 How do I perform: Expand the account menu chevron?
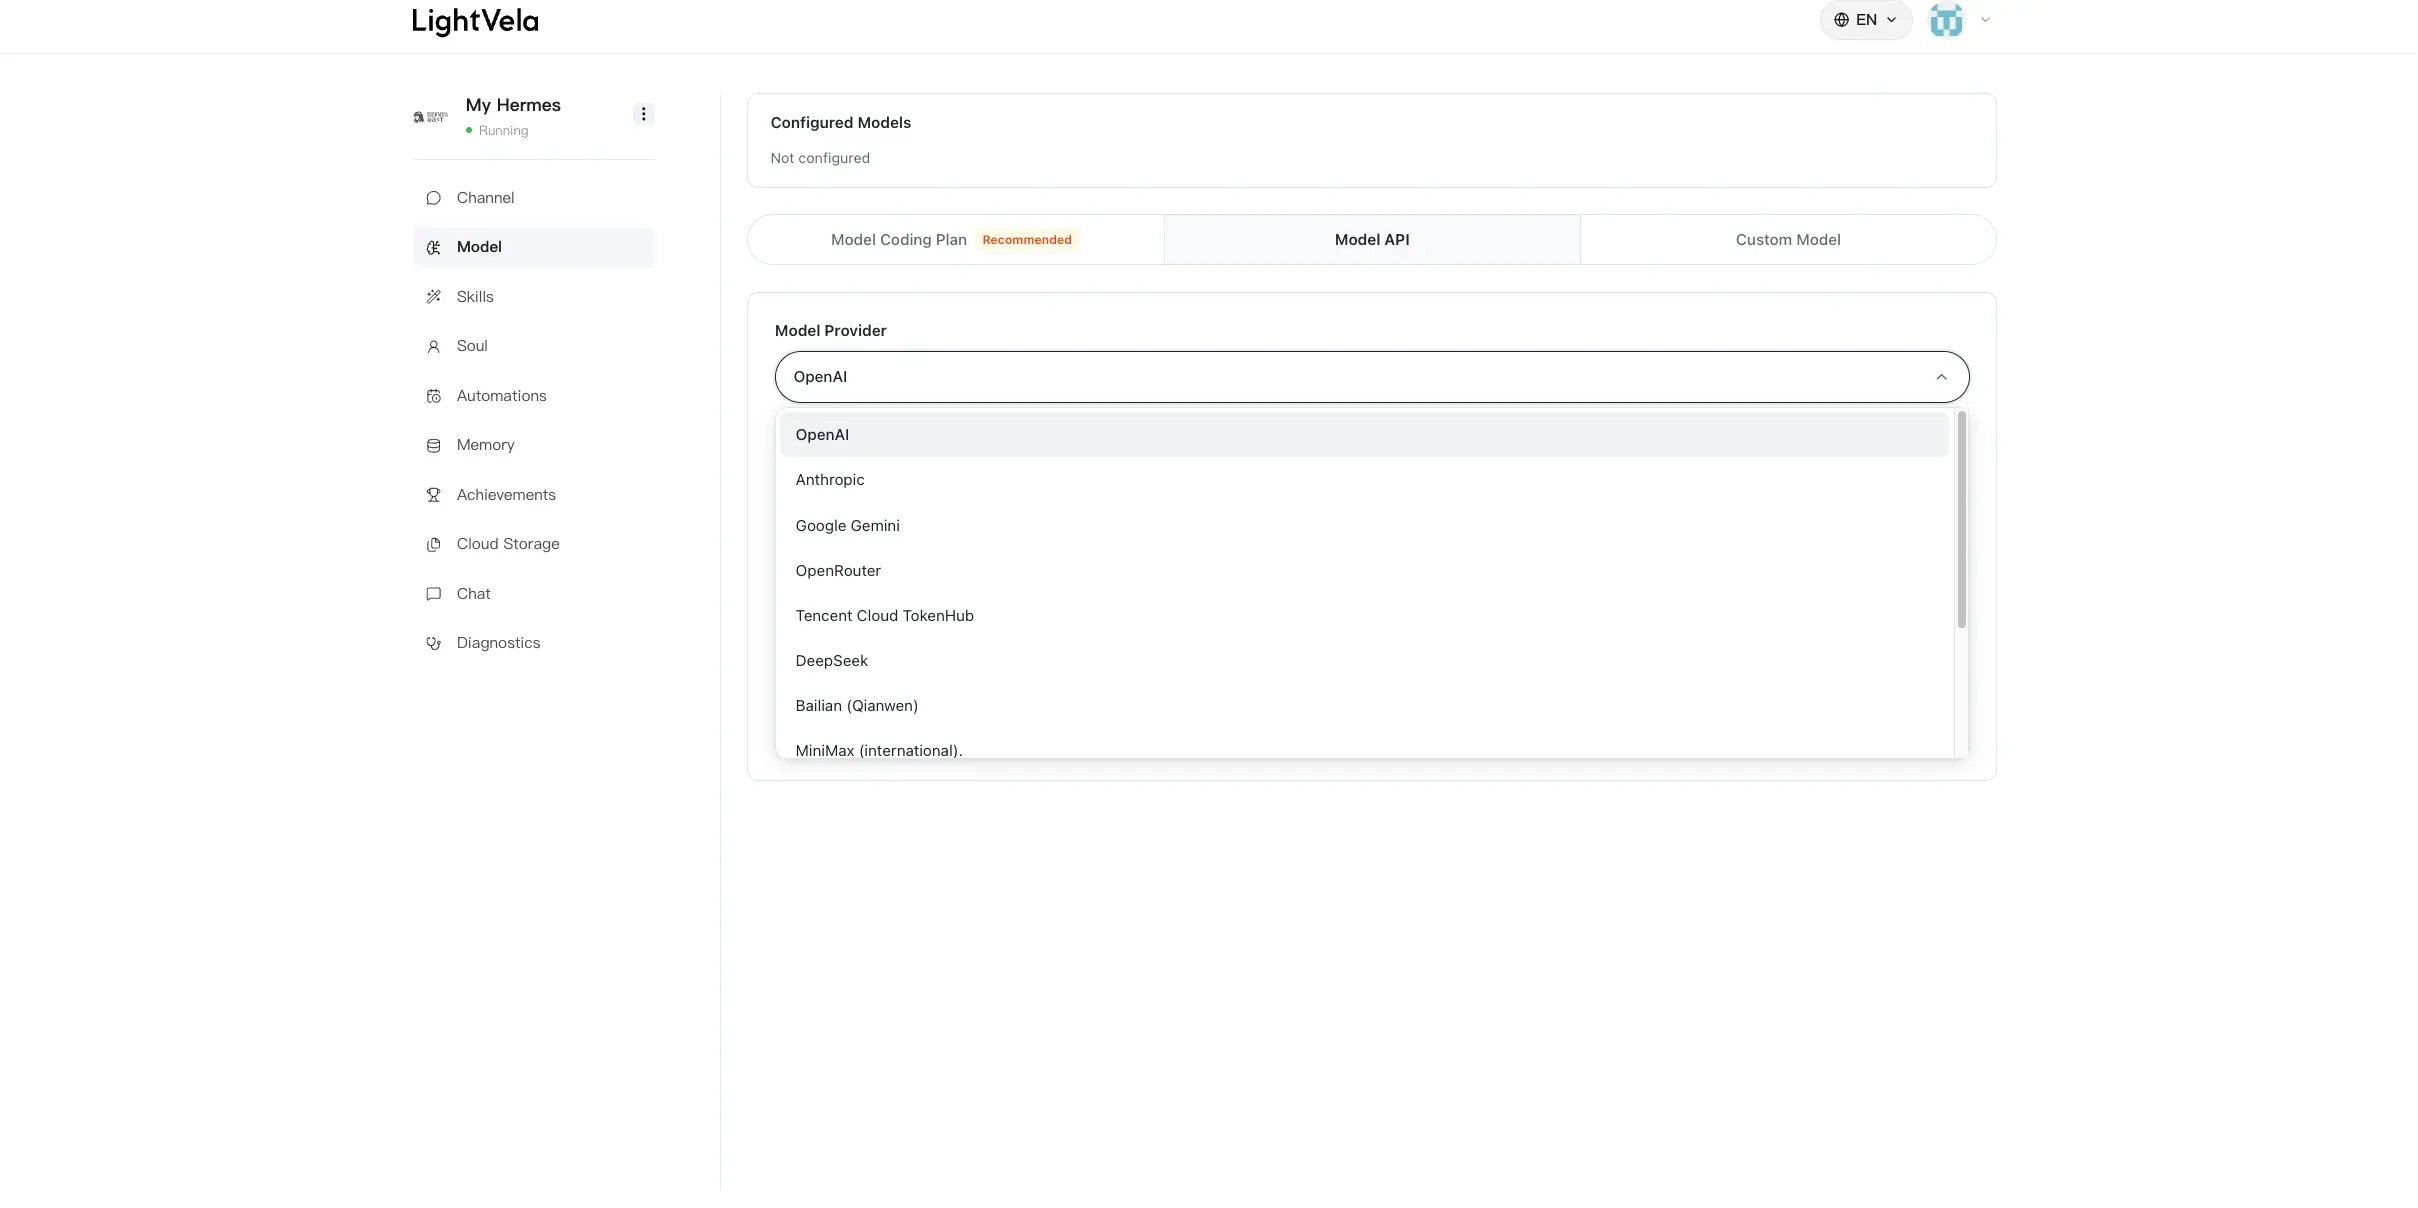coord(1986,20)
